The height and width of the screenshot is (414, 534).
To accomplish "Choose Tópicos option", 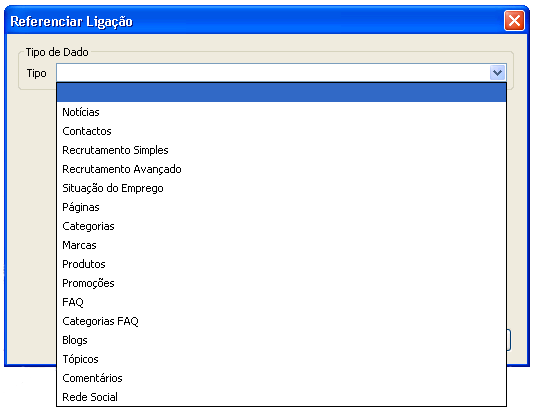I will pyautogui.click(x=281, y=359).
